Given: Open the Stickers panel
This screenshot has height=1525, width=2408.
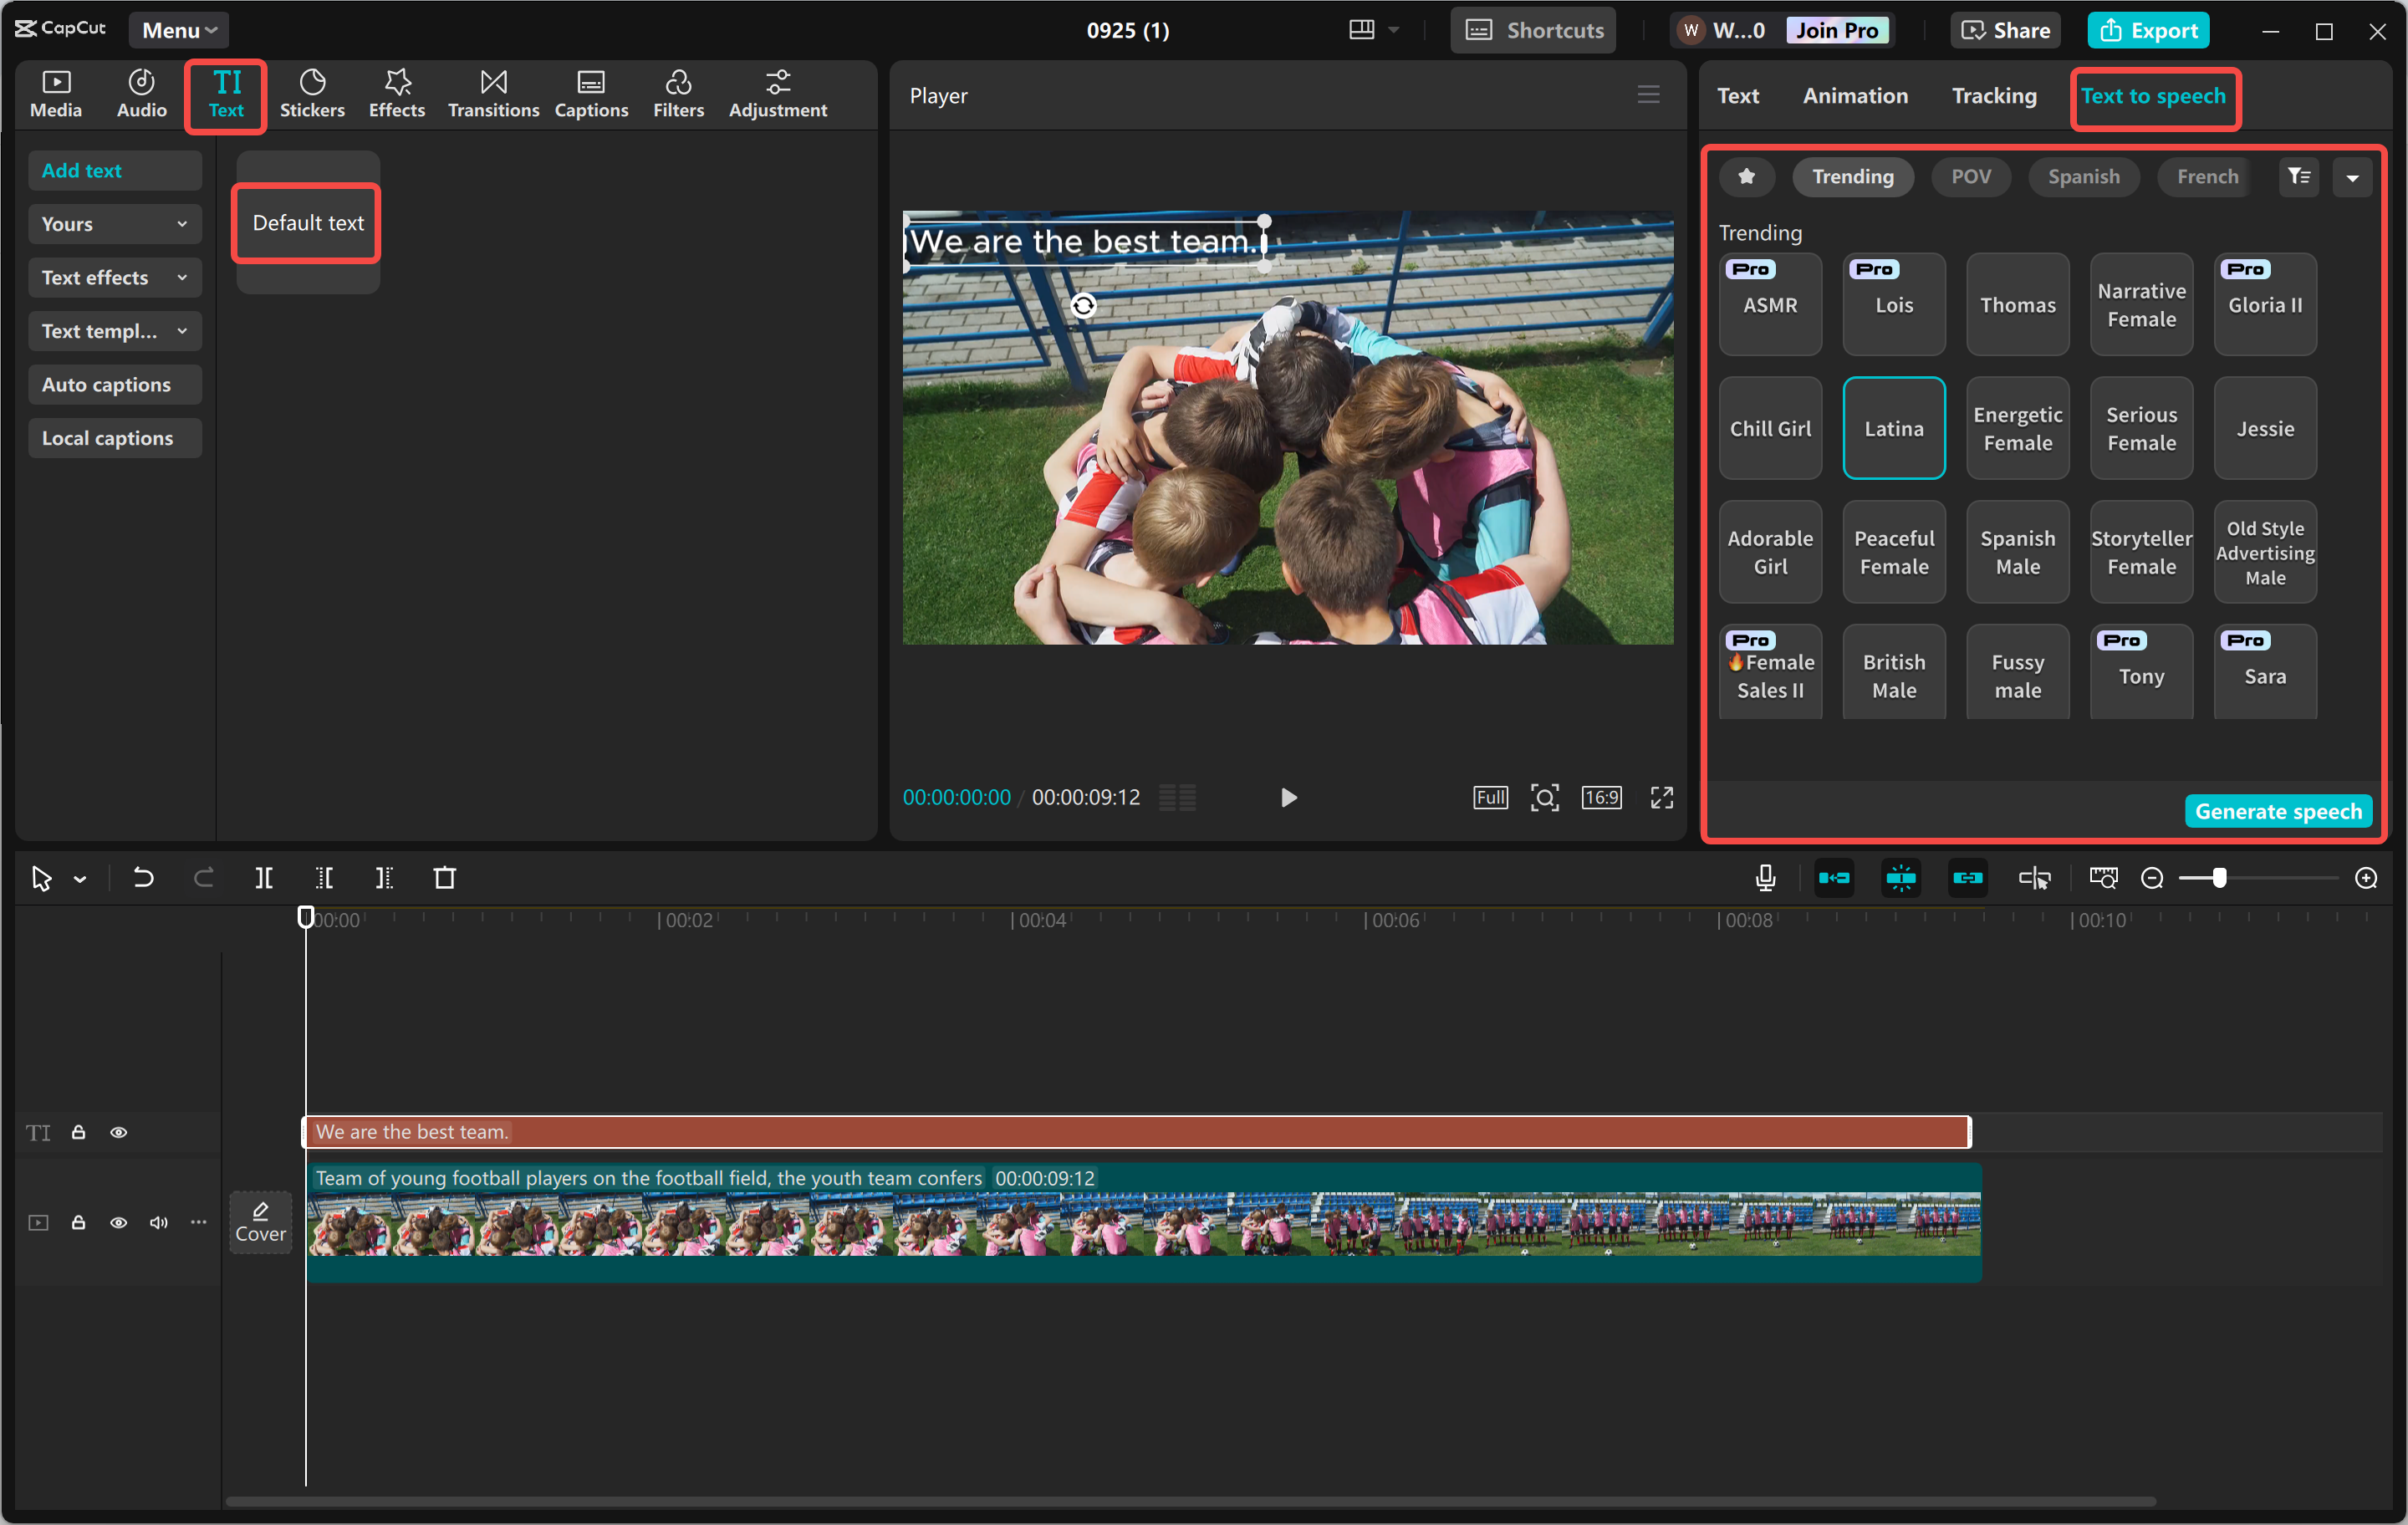Looking at the screenshot, I should coord(312,94).
